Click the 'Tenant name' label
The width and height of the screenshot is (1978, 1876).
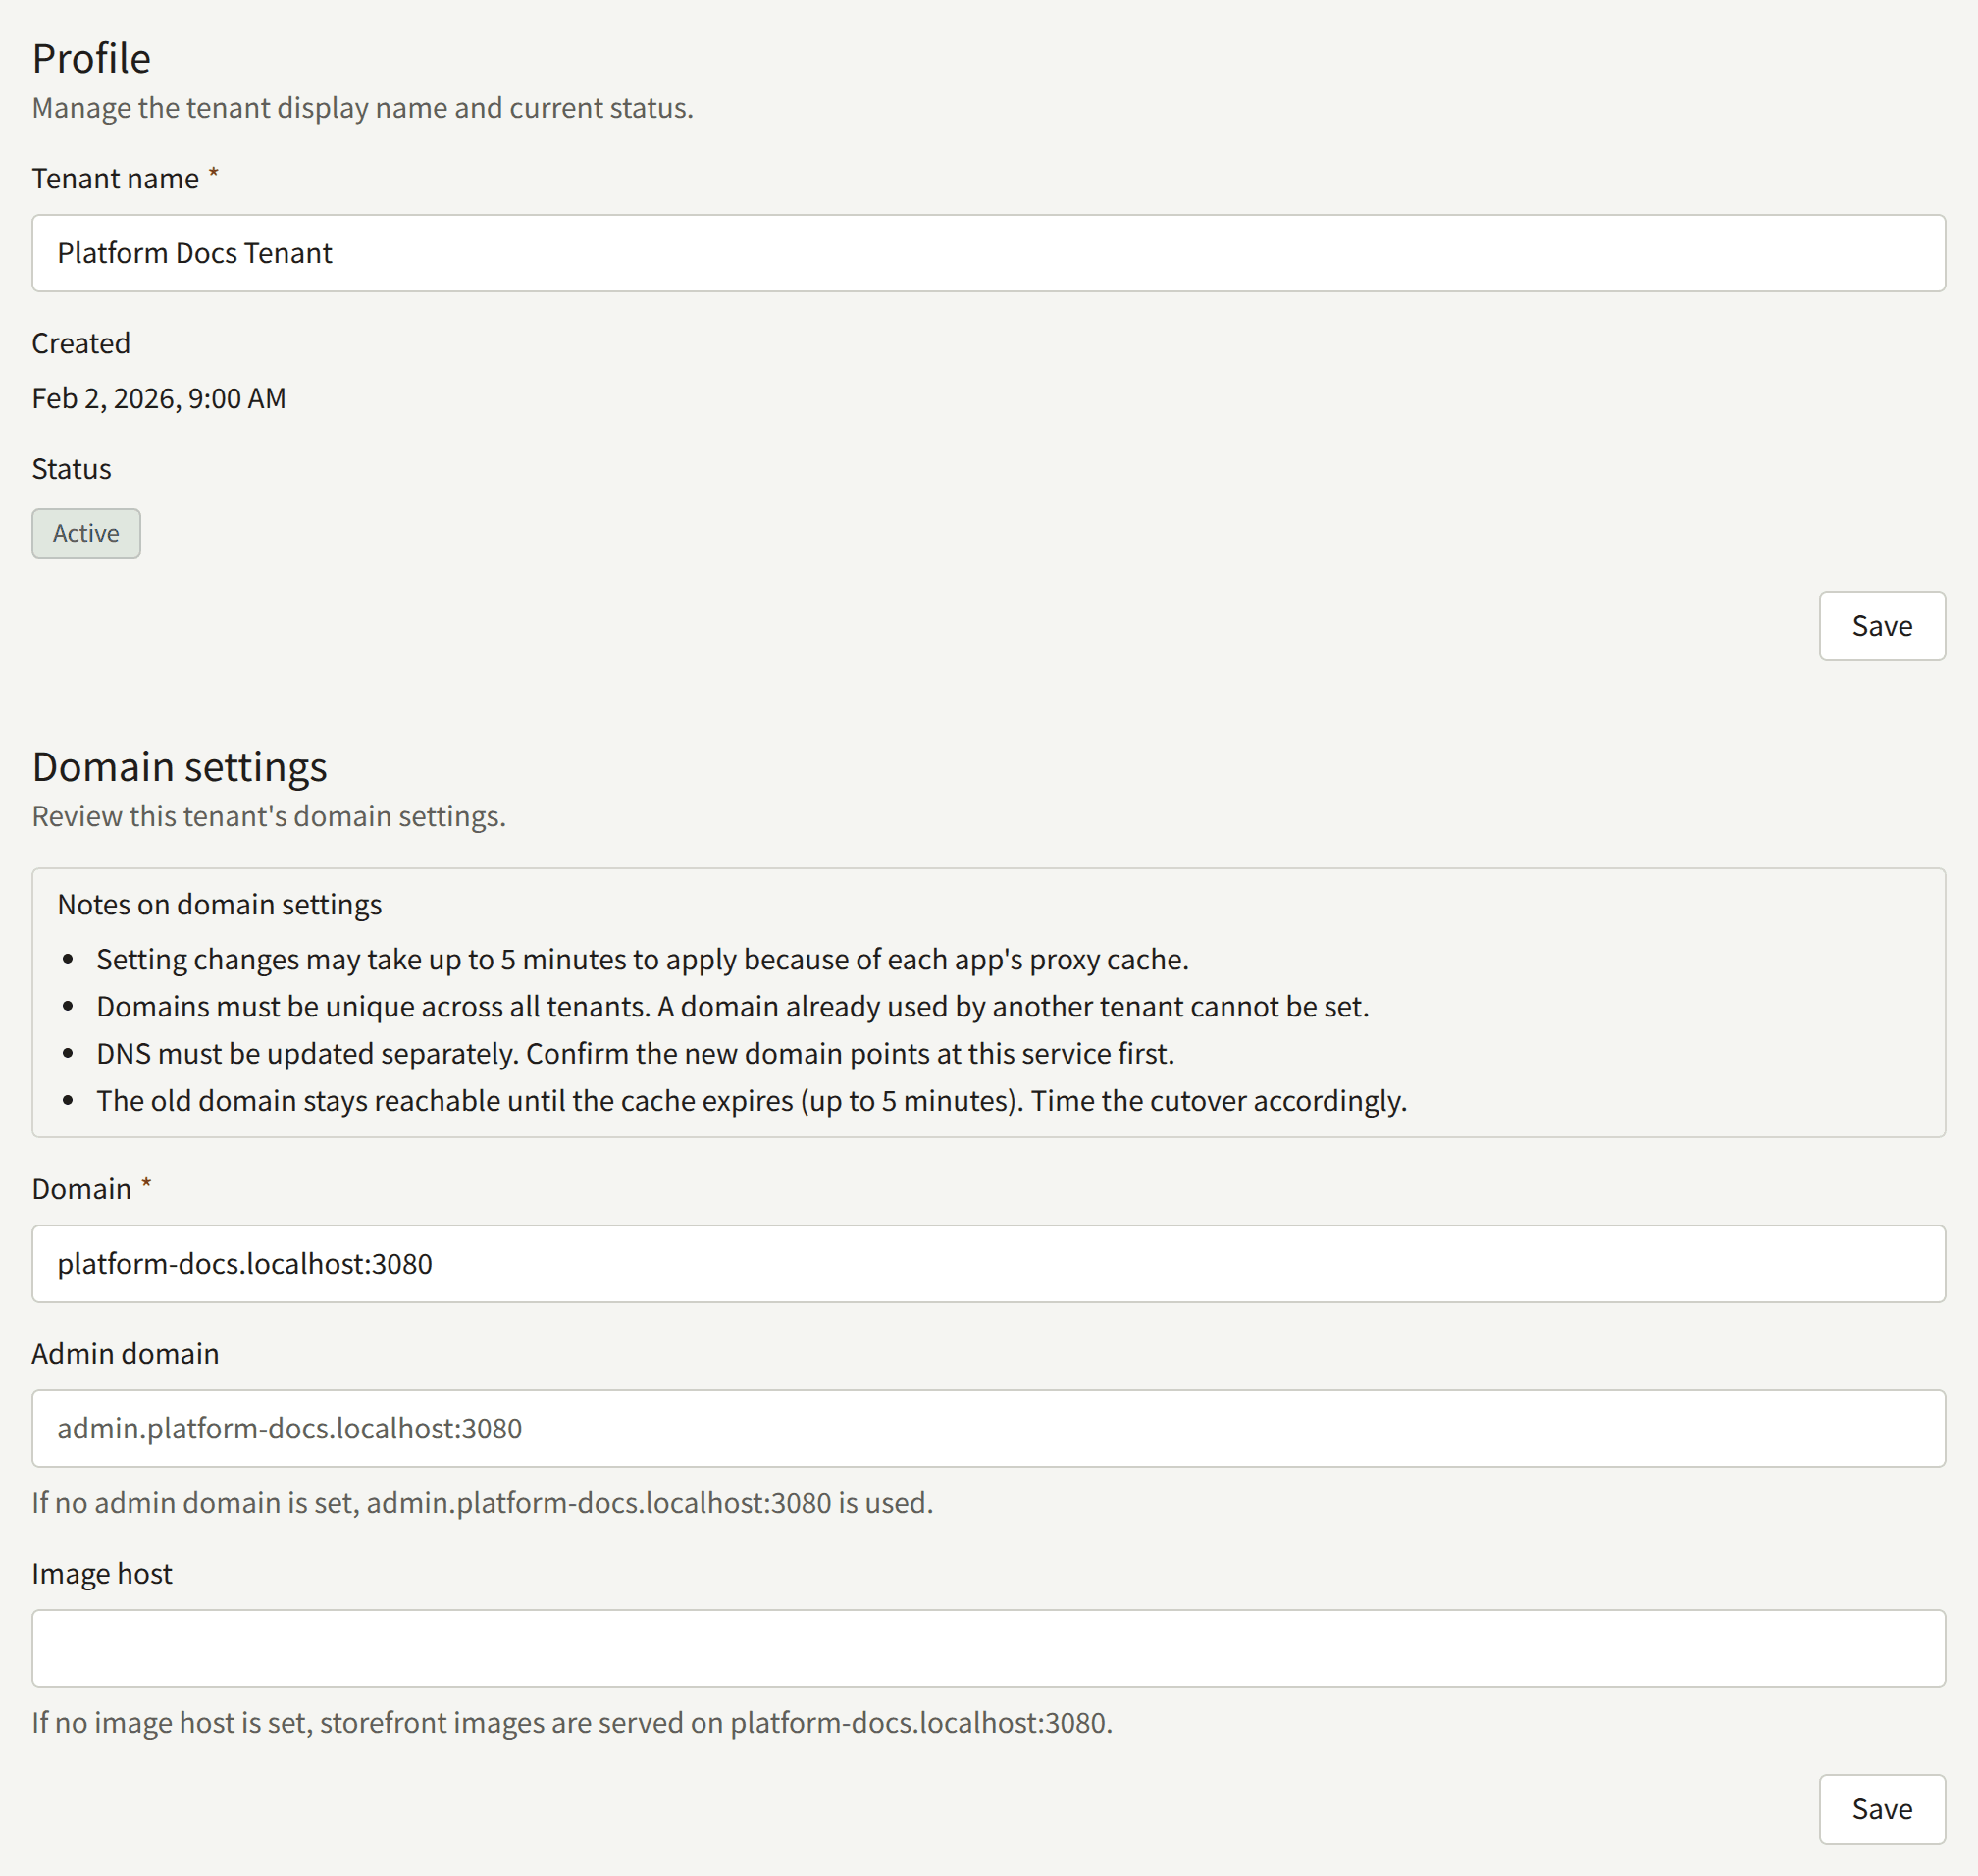115,178
